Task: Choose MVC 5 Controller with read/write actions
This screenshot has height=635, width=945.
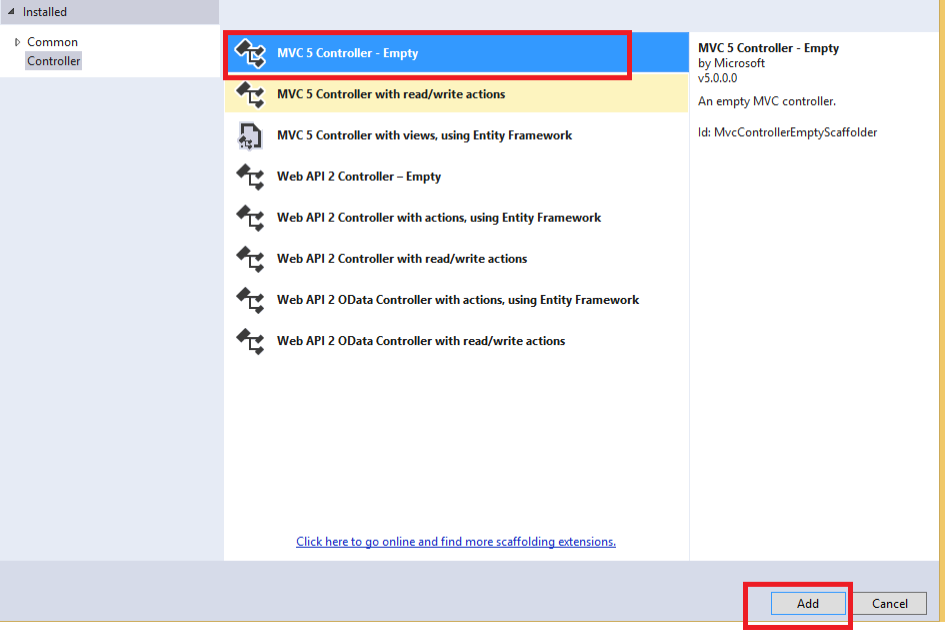Action: (456, 94)
